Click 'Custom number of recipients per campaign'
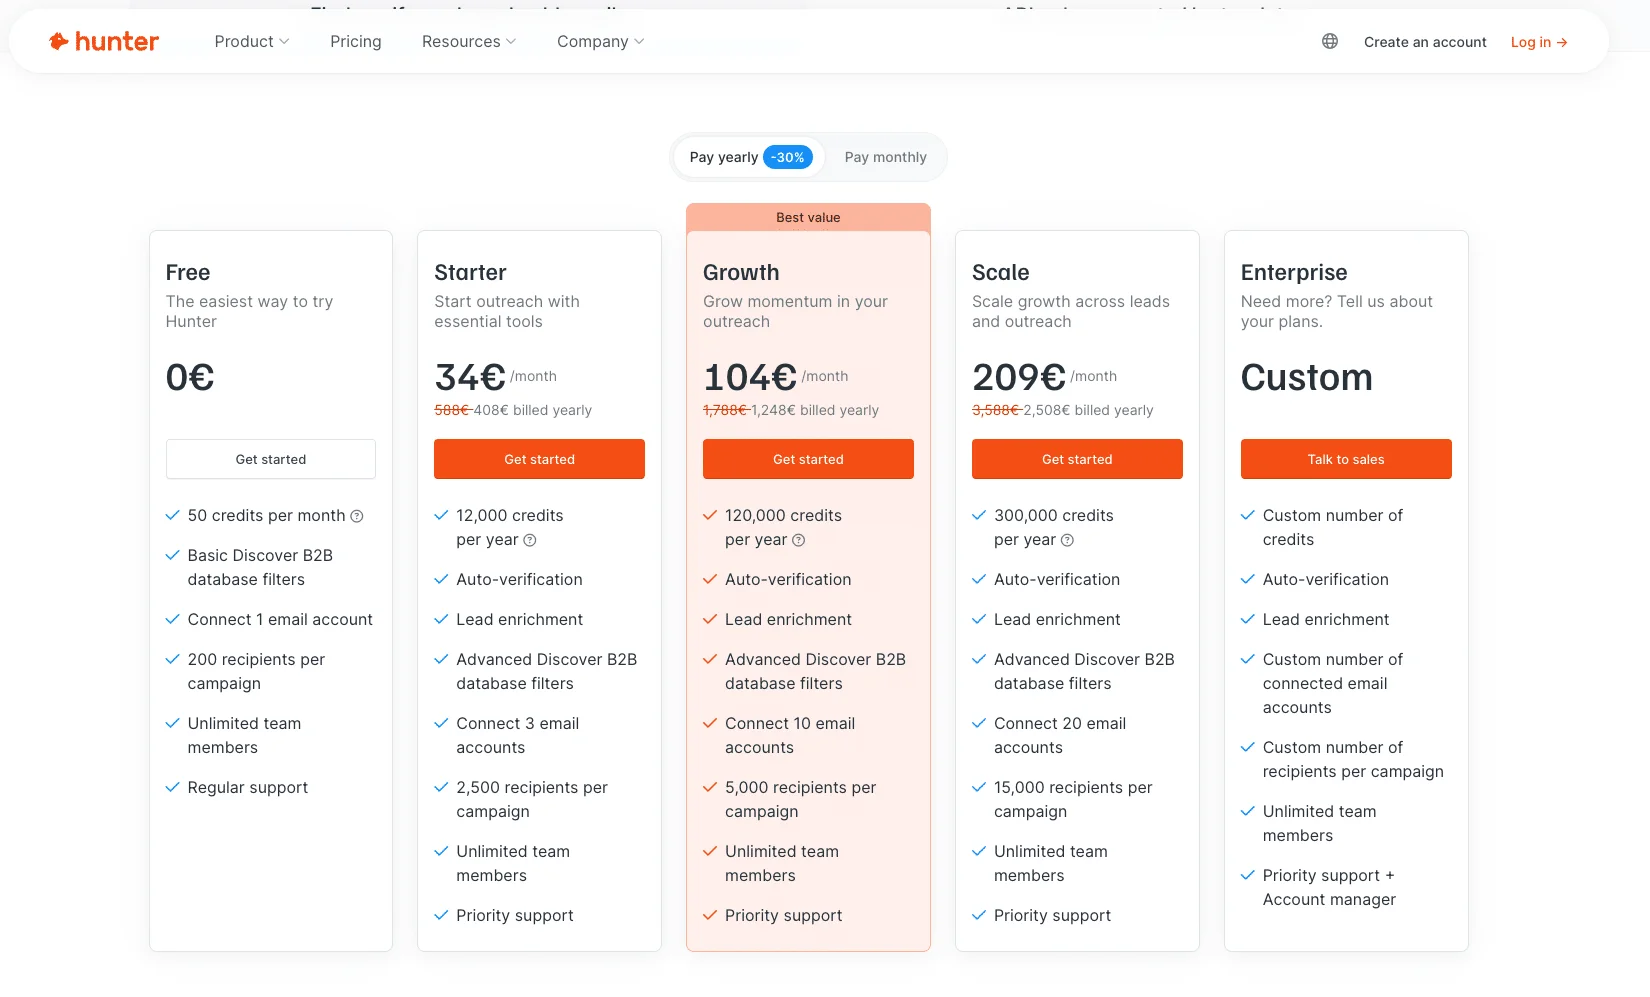 1353,759
